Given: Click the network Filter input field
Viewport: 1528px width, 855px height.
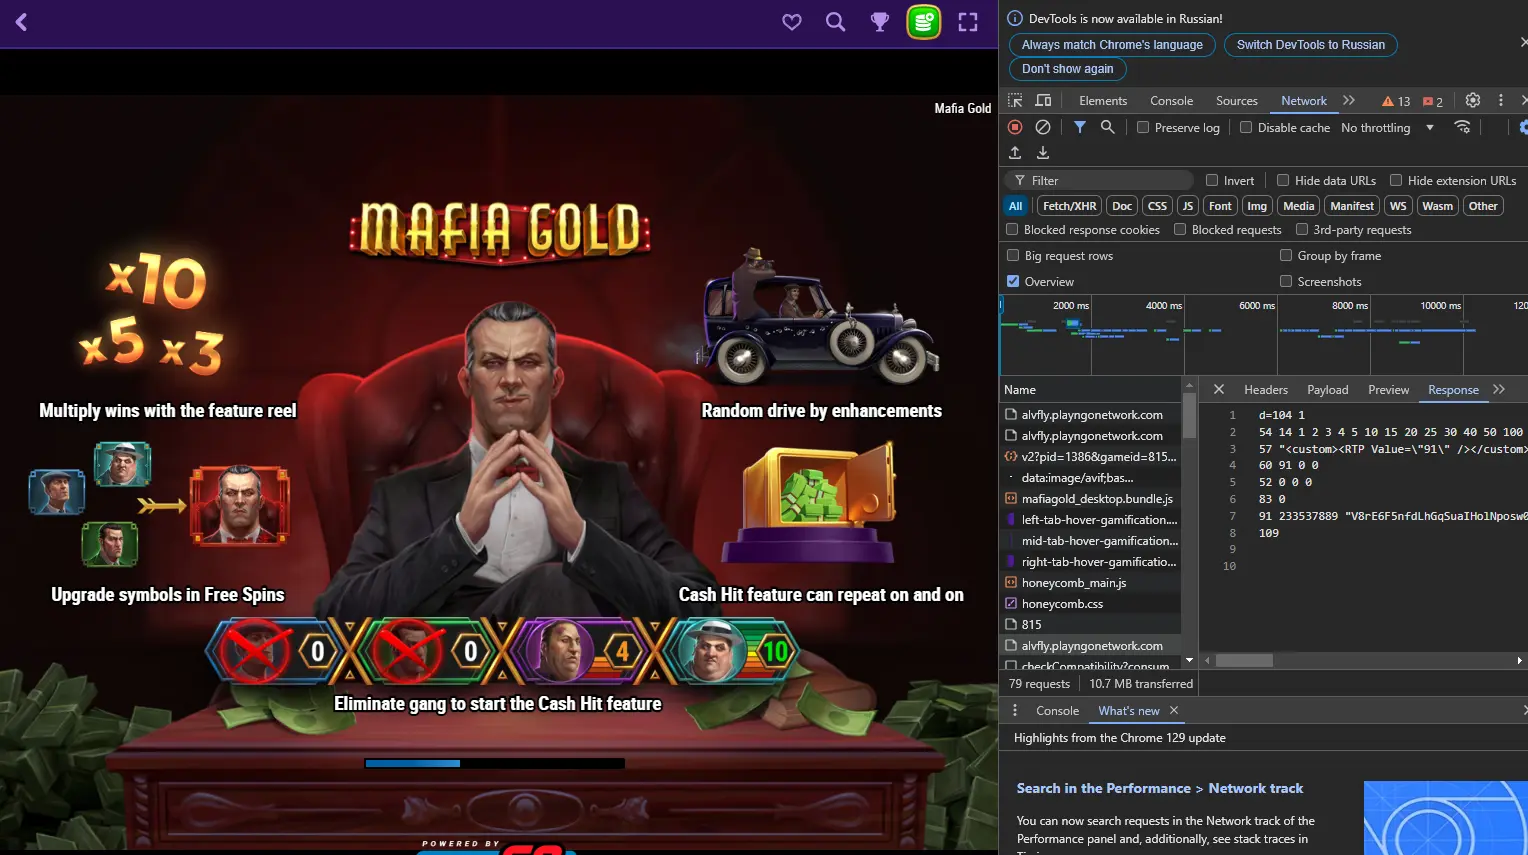Looking at the screenshot, I should [x=1099, y=180].
